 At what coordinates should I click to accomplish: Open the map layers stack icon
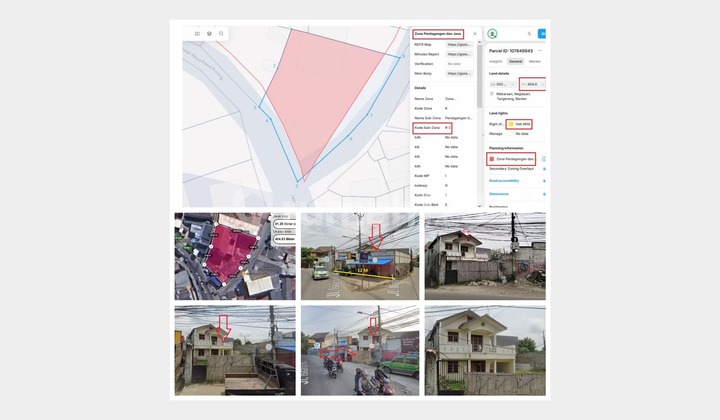coord(209,34)
